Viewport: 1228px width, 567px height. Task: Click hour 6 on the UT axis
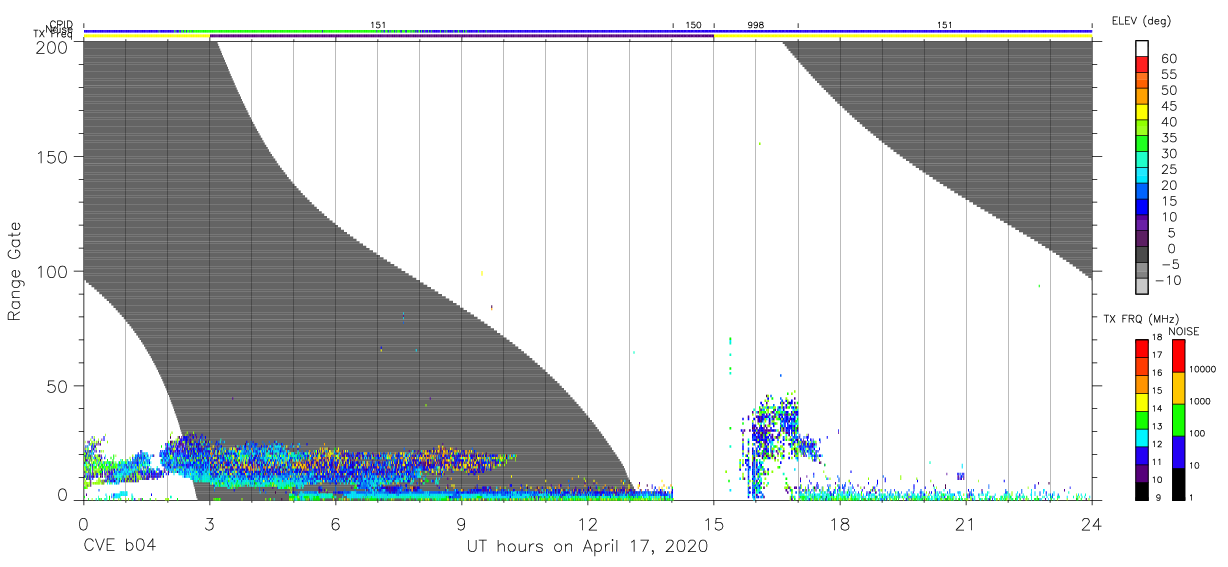click(335, 524)
